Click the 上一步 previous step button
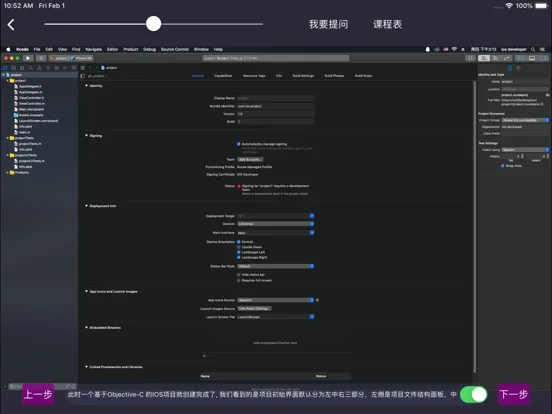This screenshot has height=414, width=552. [x=38, y=394]
